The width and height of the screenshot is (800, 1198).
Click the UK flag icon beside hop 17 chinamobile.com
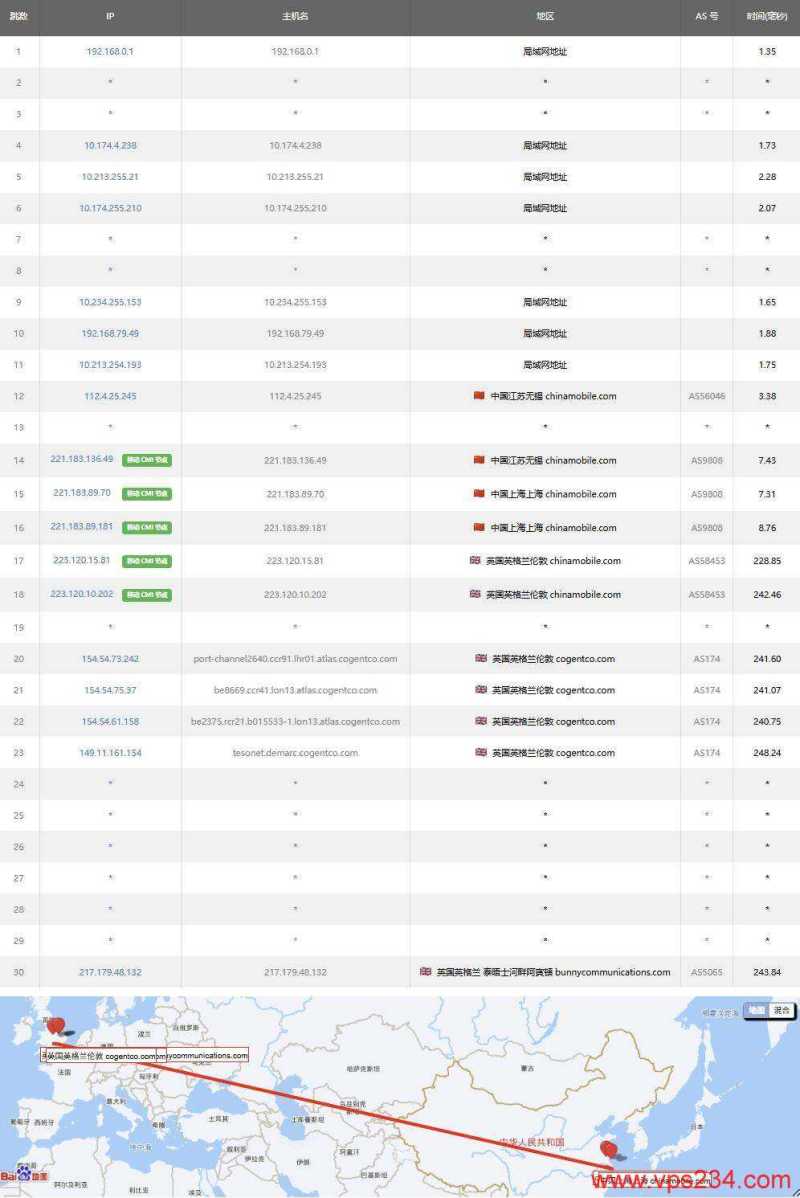point(476,560)
